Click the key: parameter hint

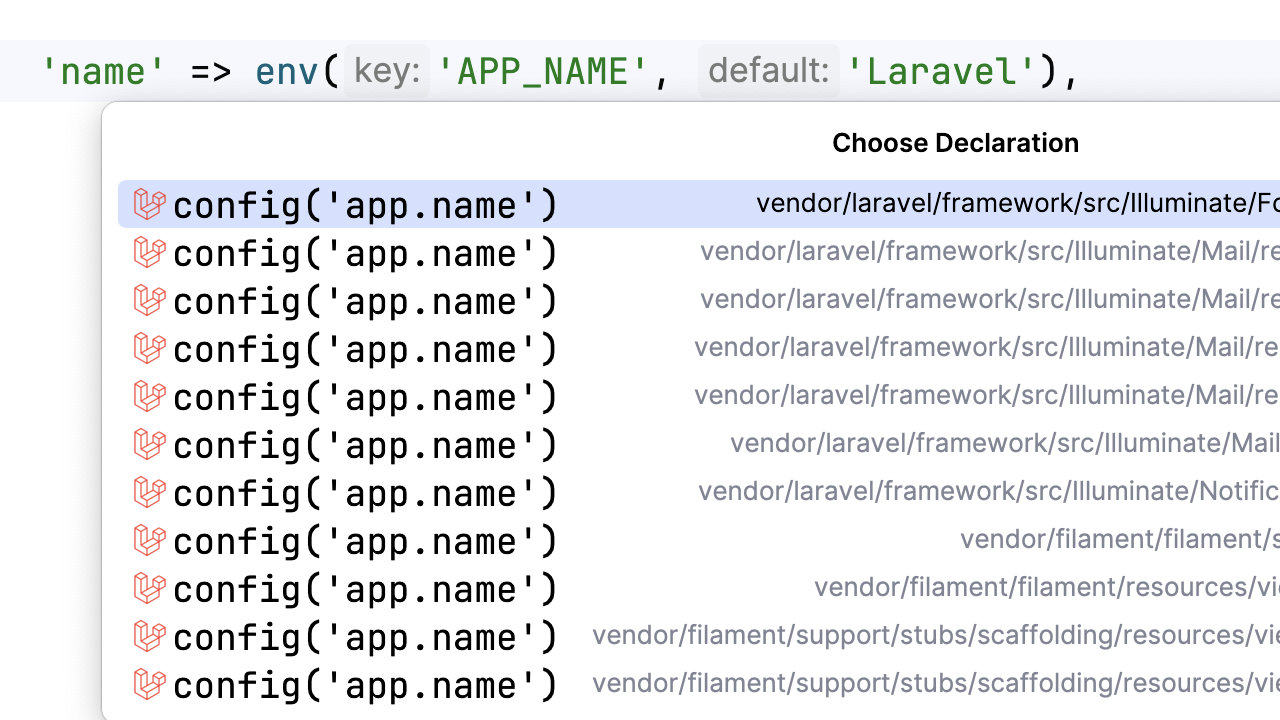(387, 71)
